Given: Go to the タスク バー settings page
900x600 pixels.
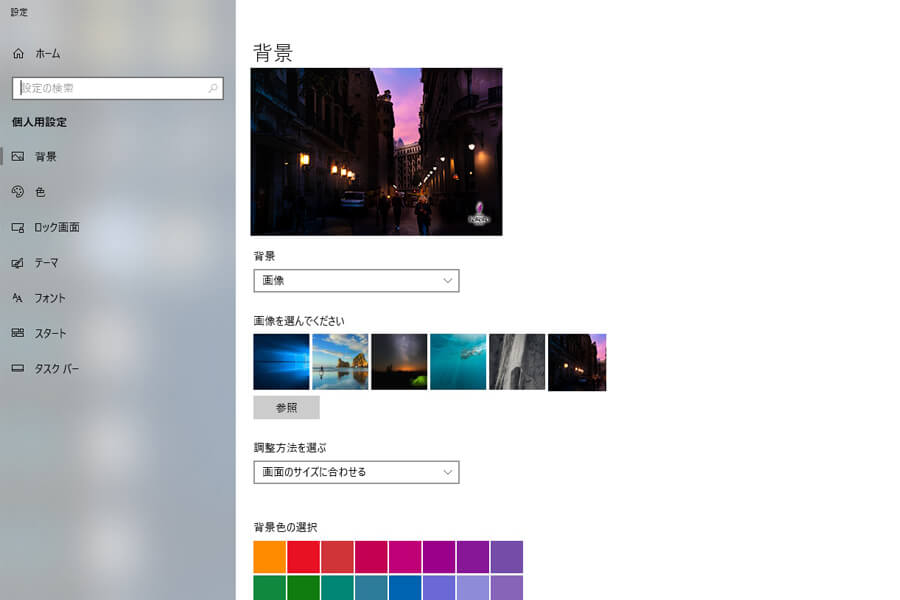Looking at the screenshot, I should tap(57, 369).
